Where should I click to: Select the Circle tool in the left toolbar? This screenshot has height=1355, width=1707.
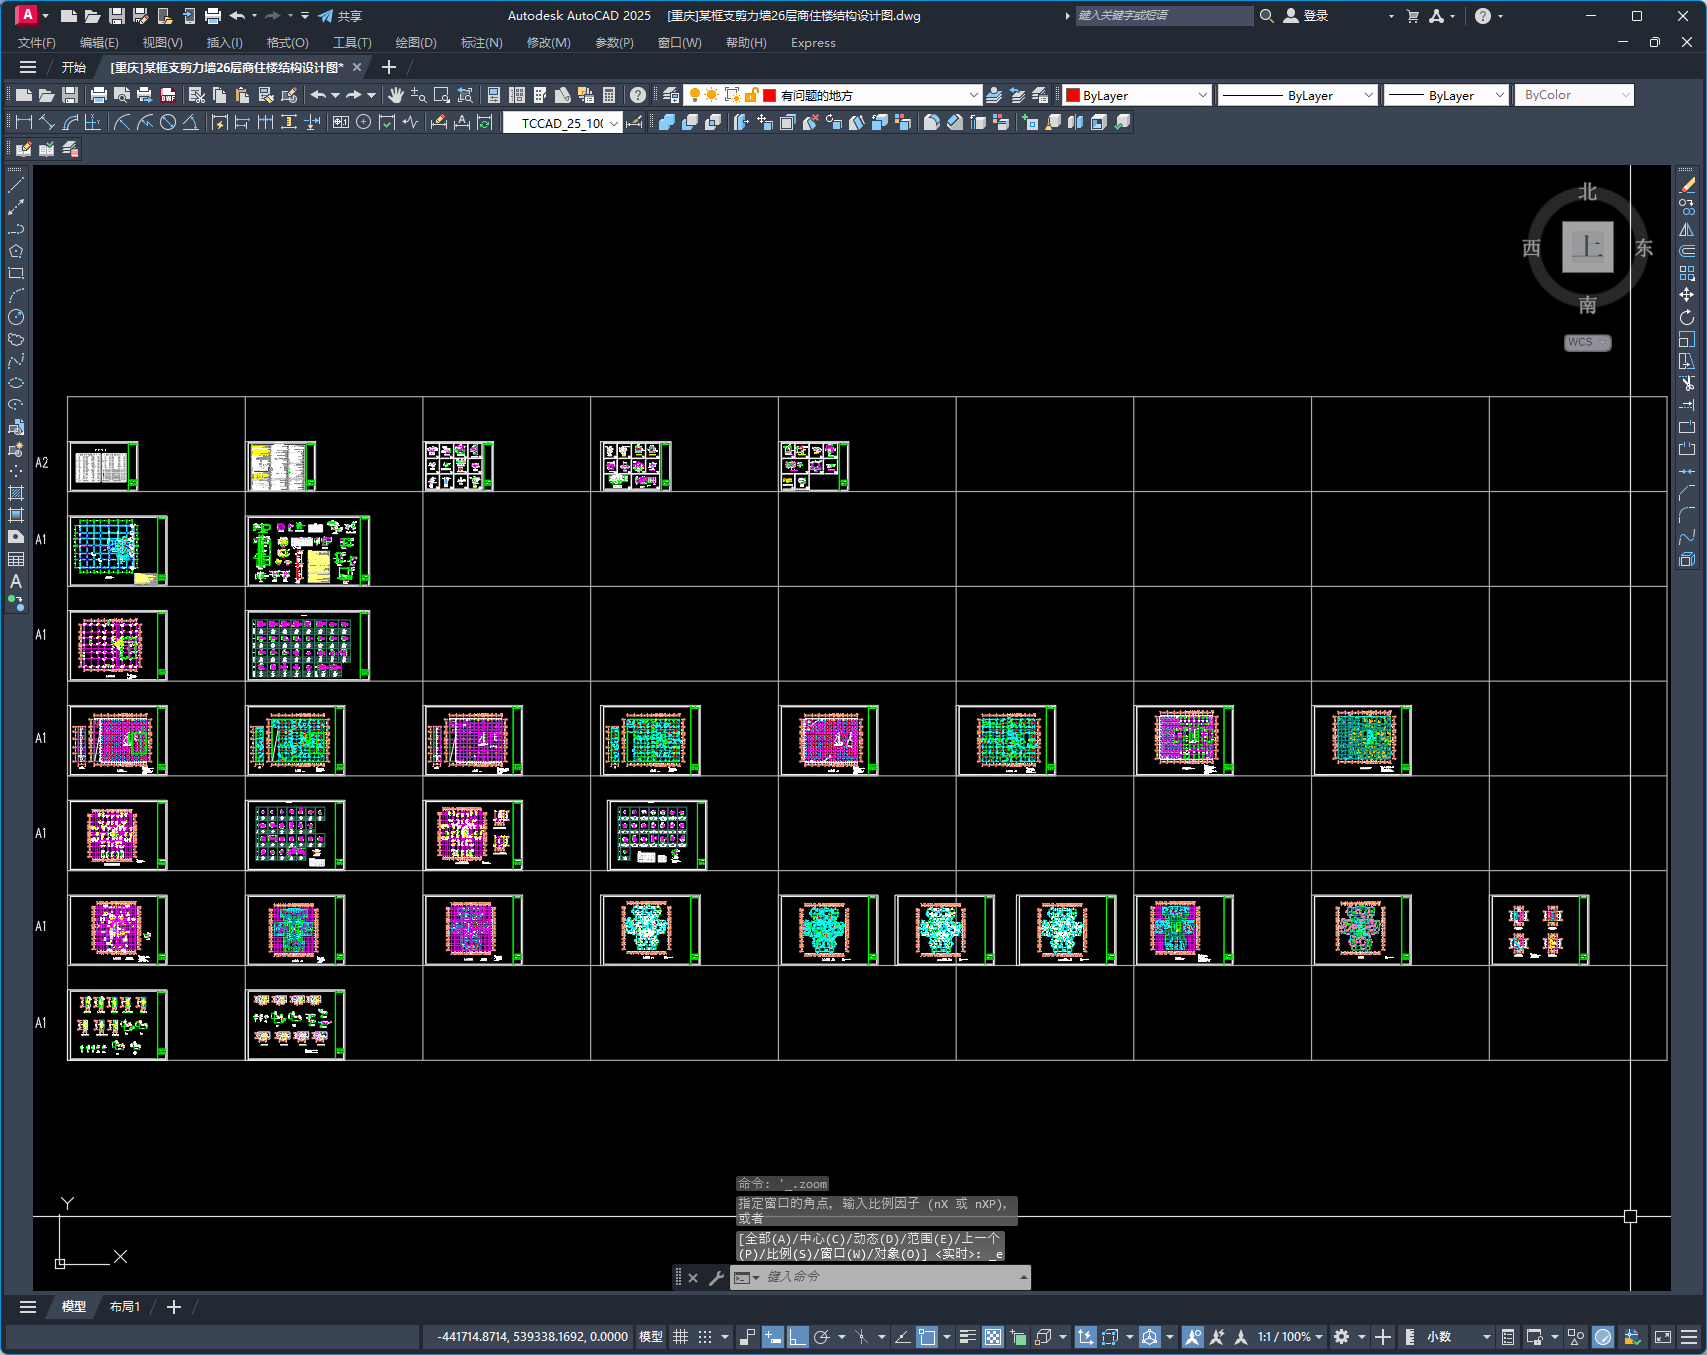[16, 317]
